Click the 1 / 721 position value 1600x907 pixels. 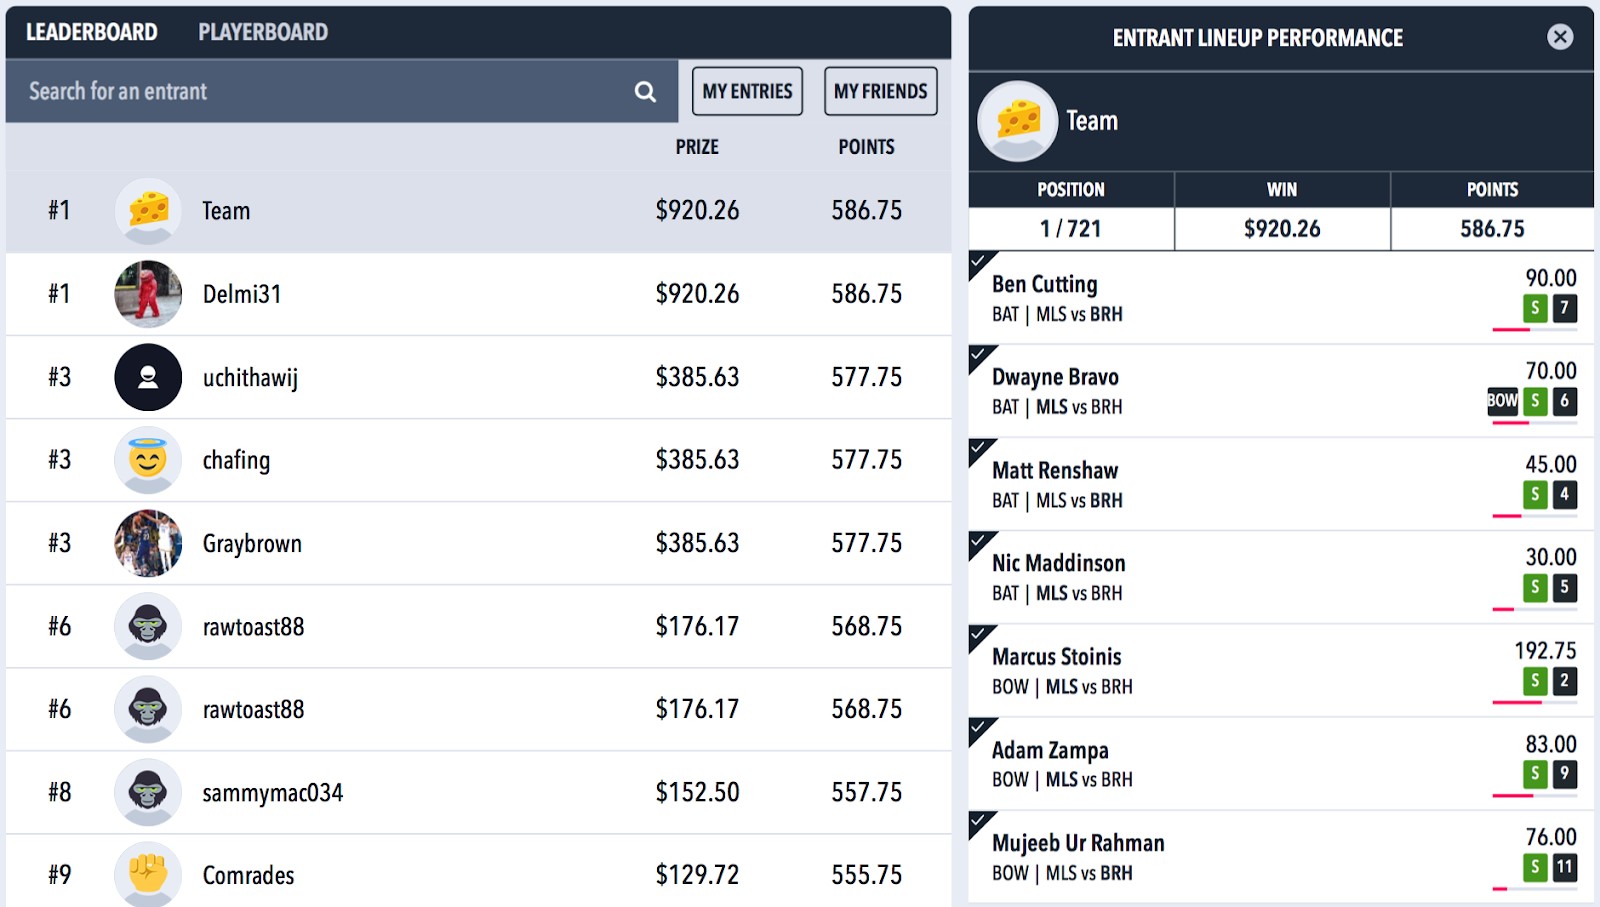1070,229
